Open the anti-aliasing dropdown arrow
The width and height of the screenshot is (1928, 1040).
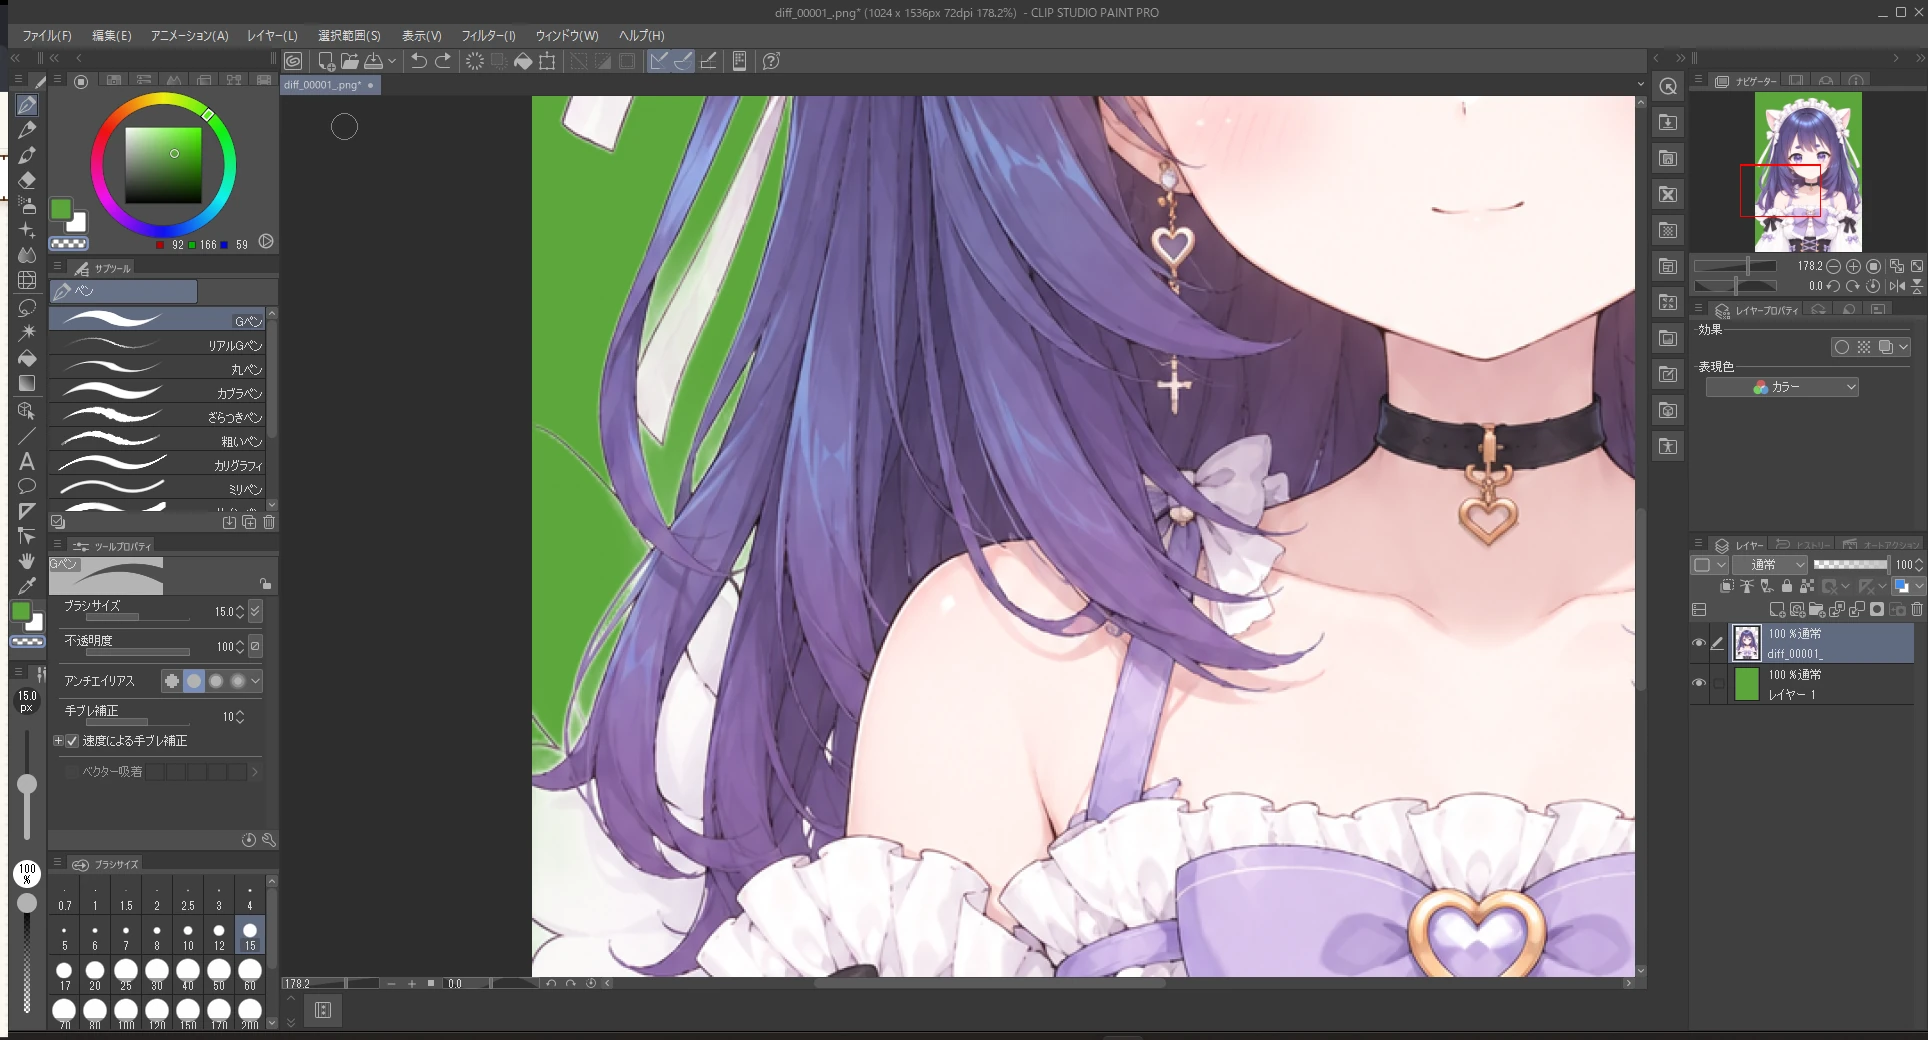[x=256, y=681]
